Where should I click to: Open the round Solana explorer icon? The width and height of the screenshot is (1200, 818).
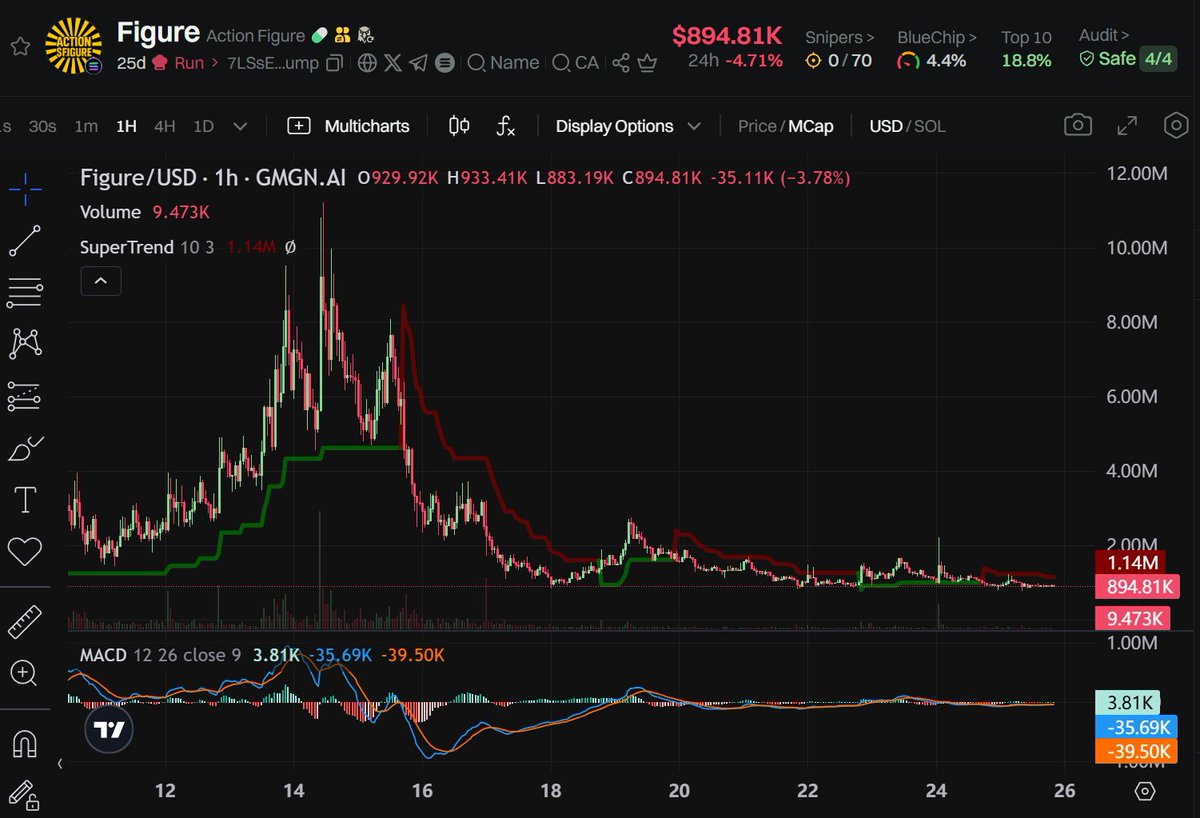click(445, 63)
